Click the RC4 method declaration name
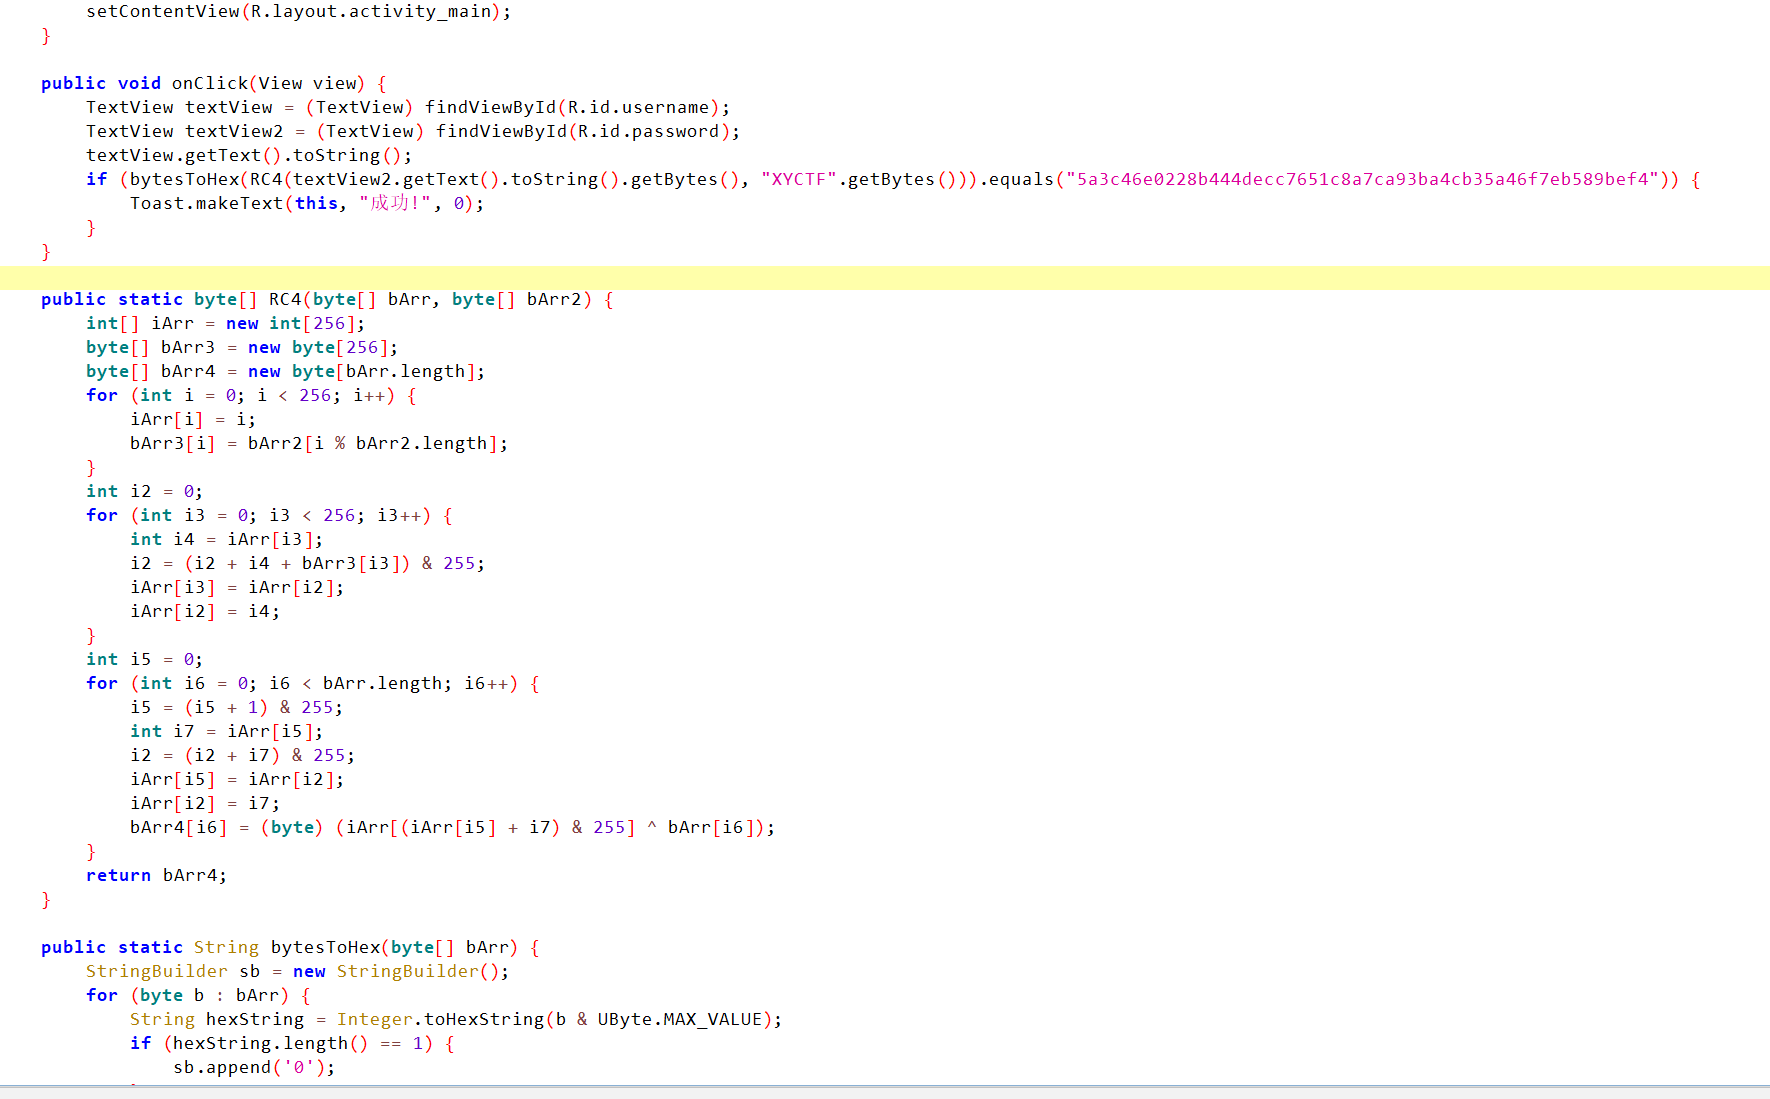Viewport: 1770px width, 1099px height. point(285,299)
